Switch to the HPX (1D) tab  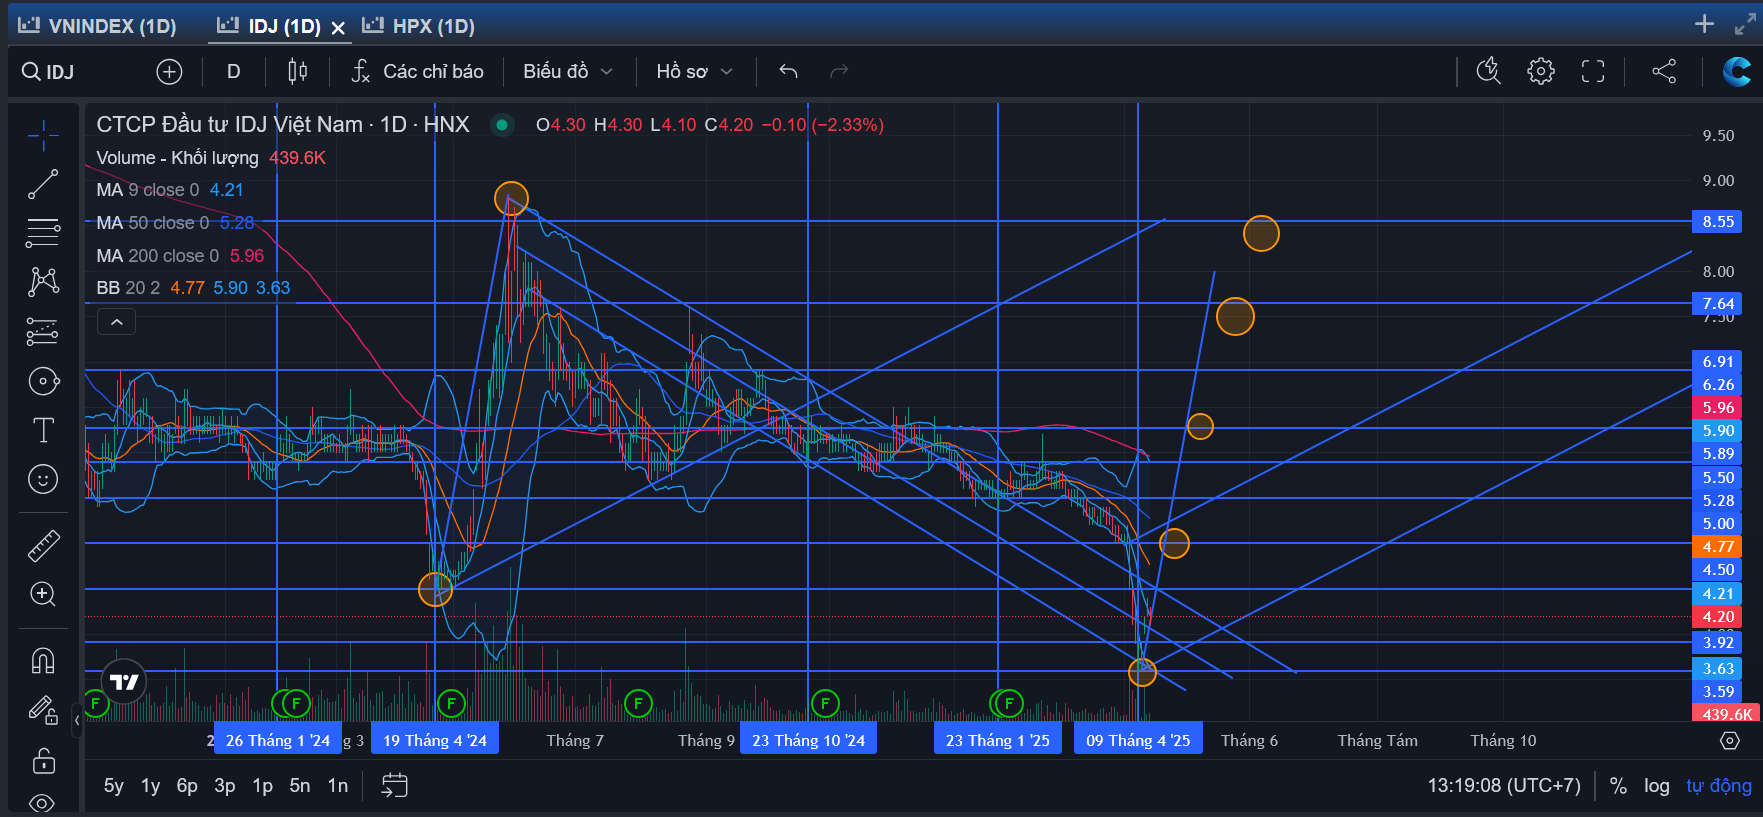[419, 26]
